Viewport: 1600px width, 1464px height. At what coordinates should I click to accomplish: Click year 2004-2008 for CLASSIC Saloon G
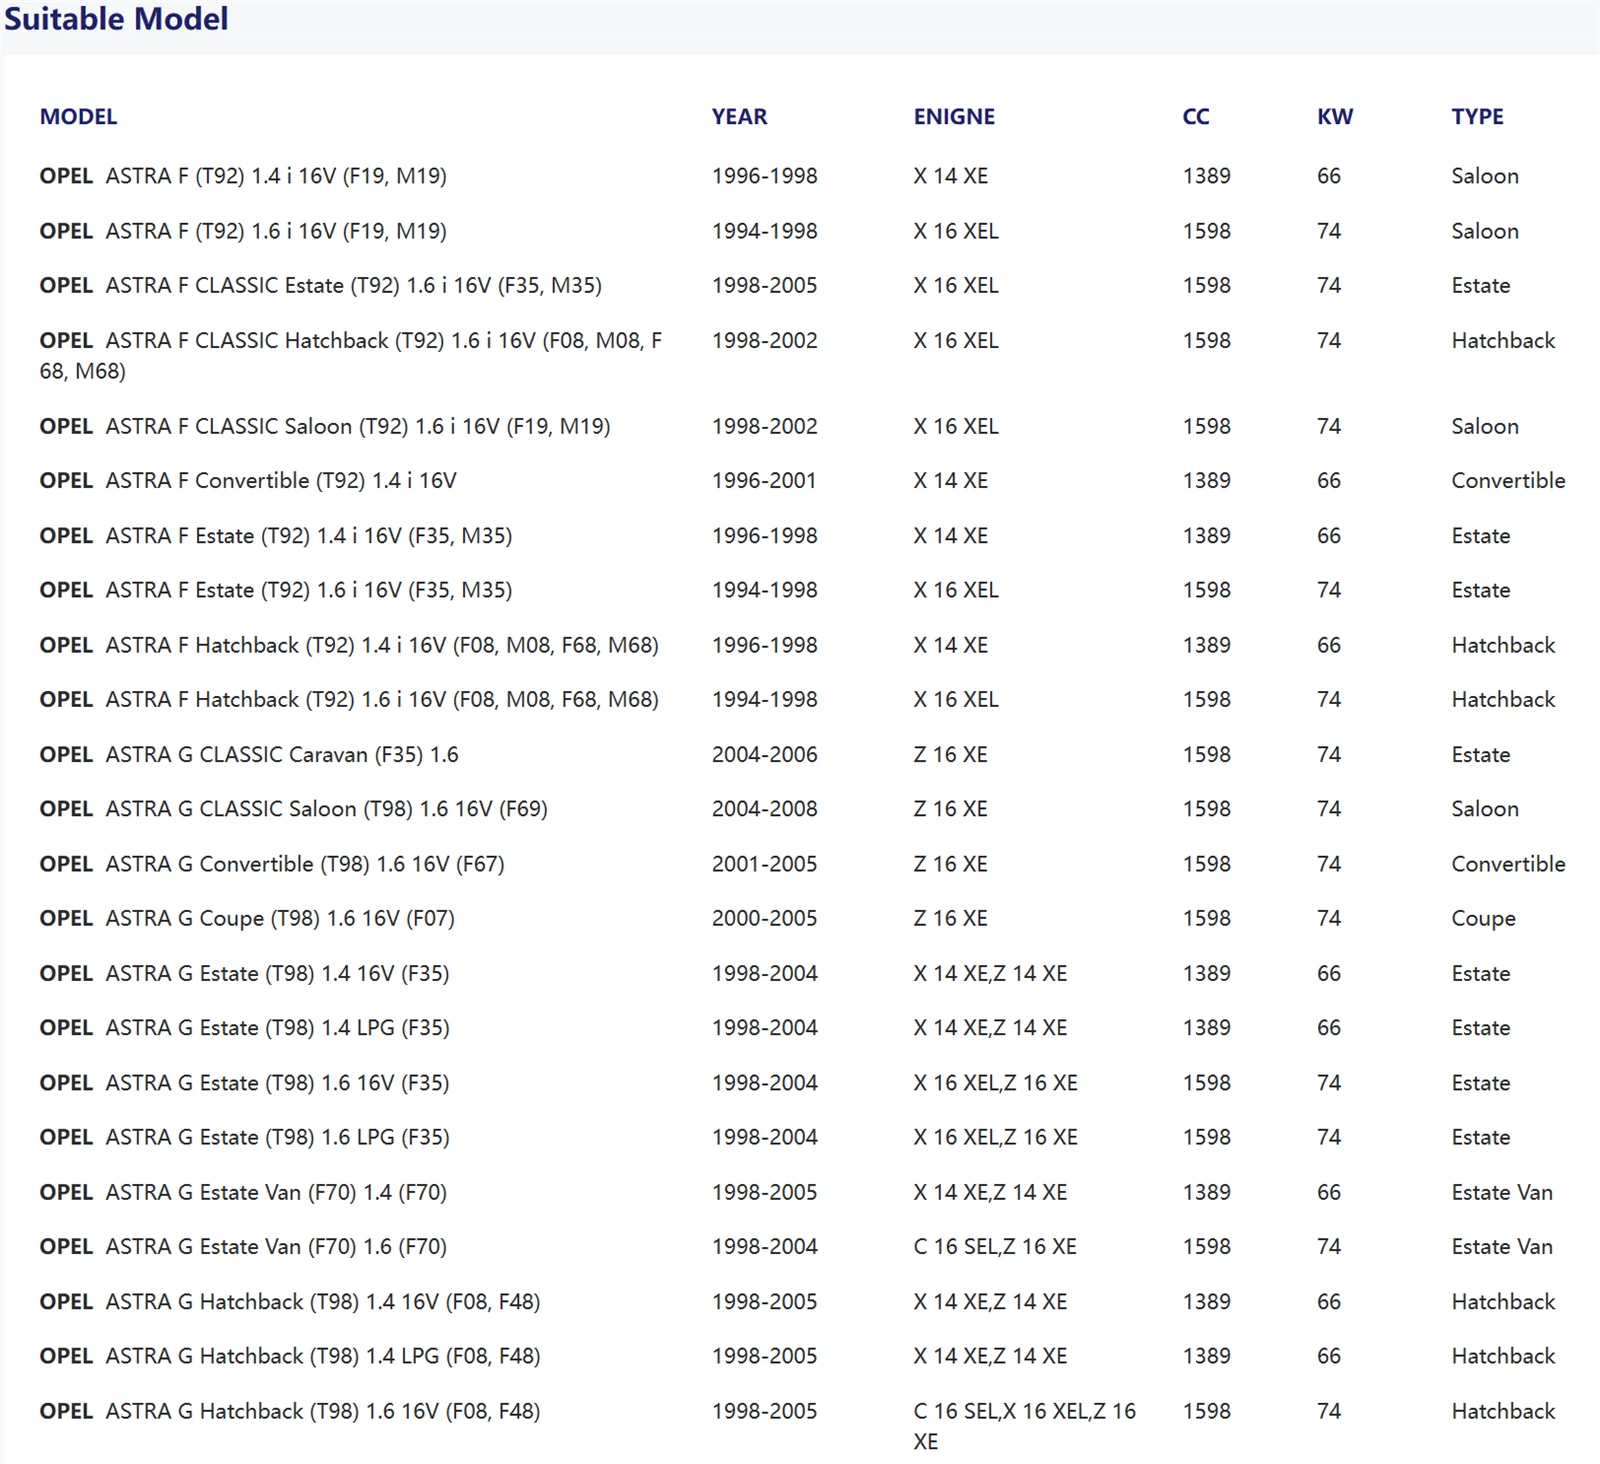tap(764, 808)
